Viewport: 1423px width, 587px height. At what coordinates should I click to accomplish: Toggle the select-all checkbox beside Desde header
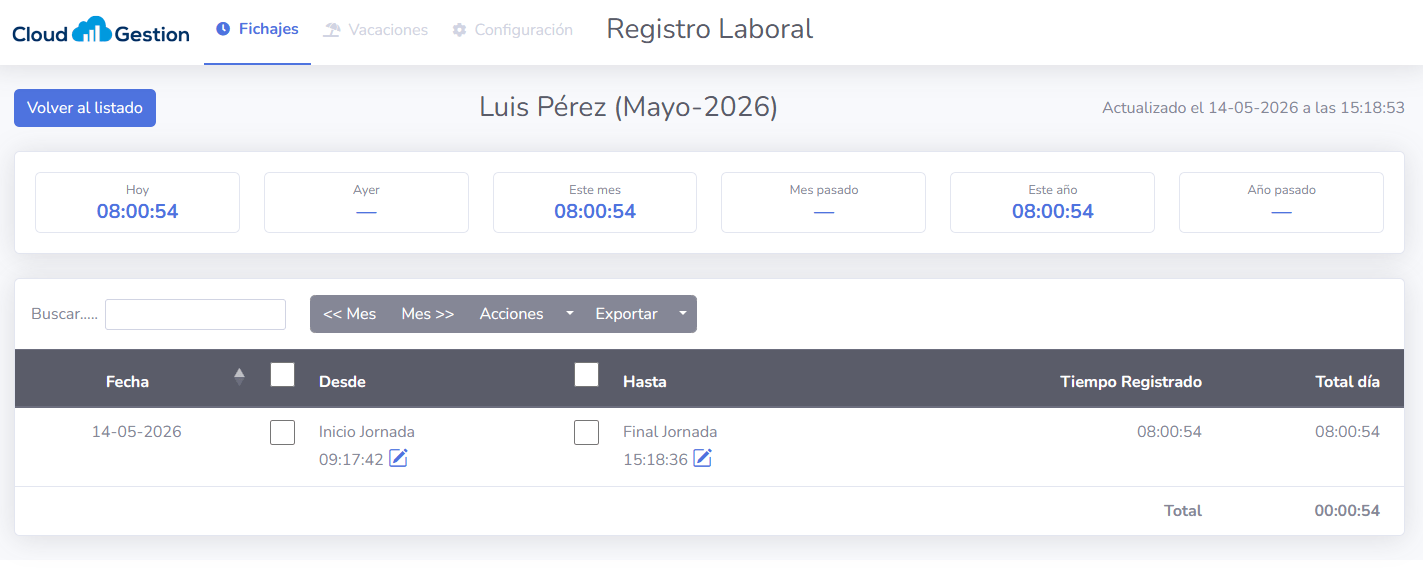[283, 374]
